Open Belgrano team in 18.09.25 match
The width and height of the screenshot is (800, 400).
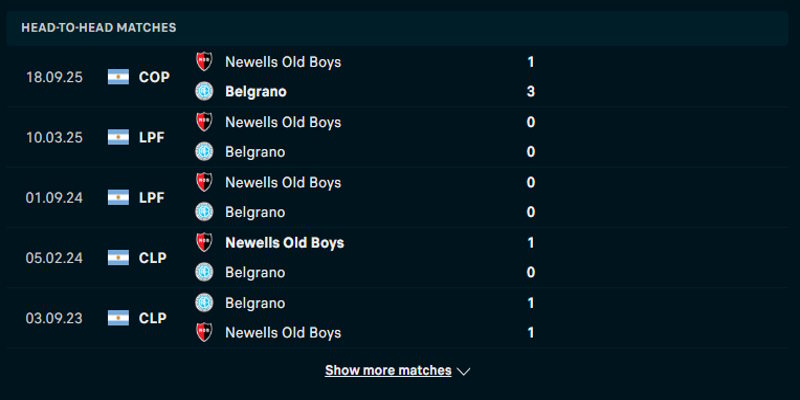click(x=256, y=92)
